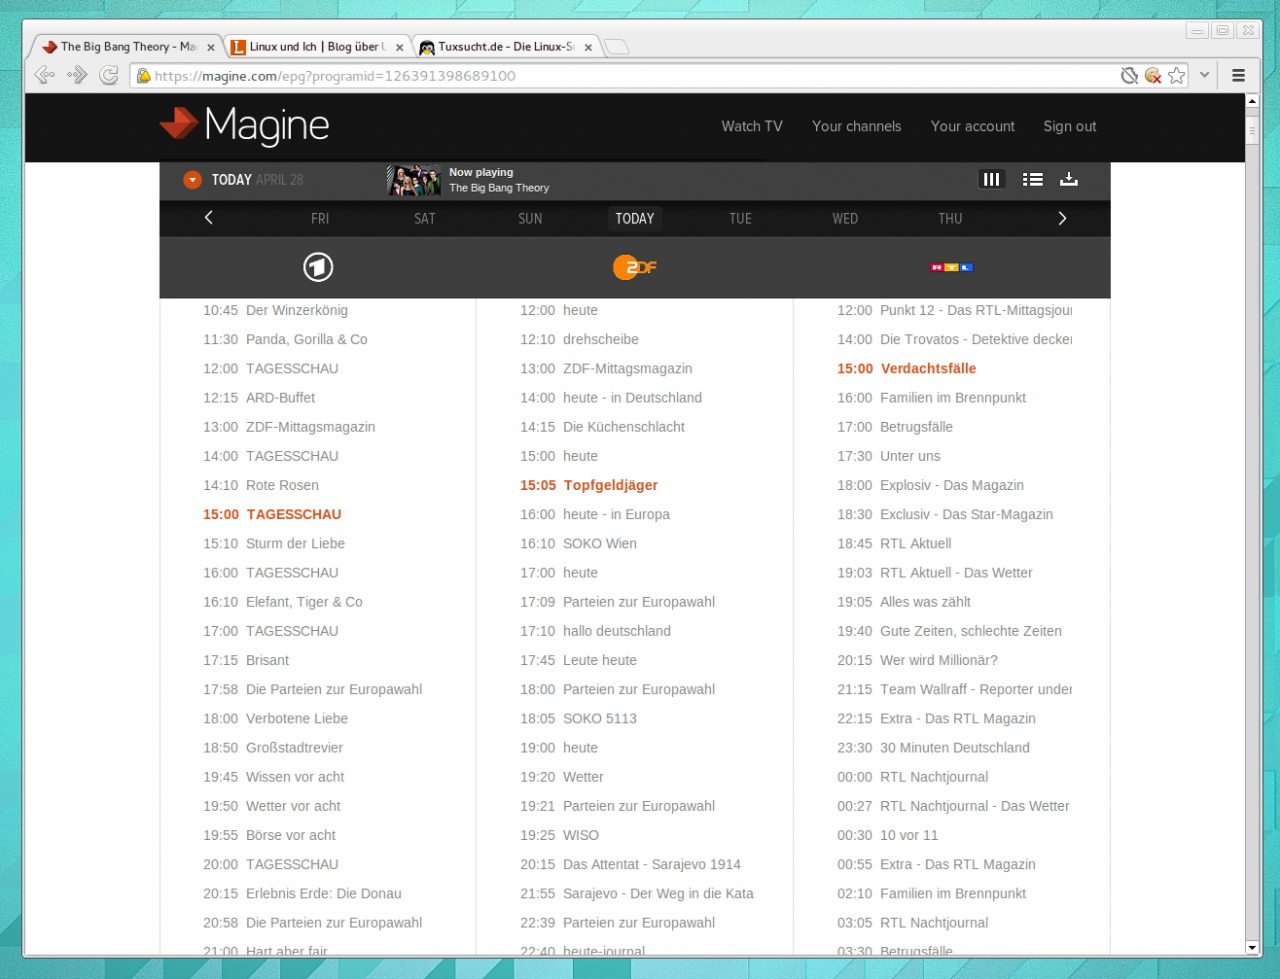Go to next days with right arrow
This screenshot has height=979, width=1280.
pyautogui.click(x=1062, y=218)
